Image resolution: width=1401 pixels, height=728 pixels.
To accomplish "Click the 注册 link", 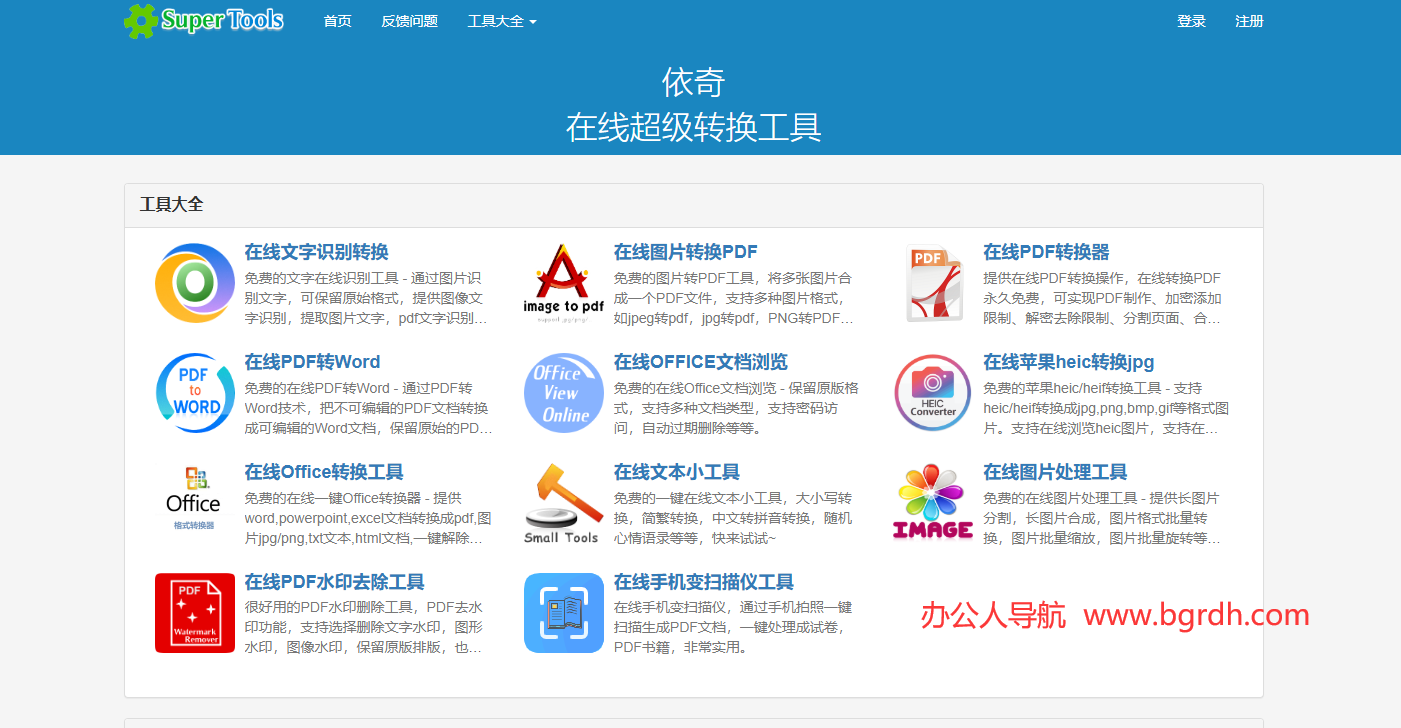I will (1249, 21).
